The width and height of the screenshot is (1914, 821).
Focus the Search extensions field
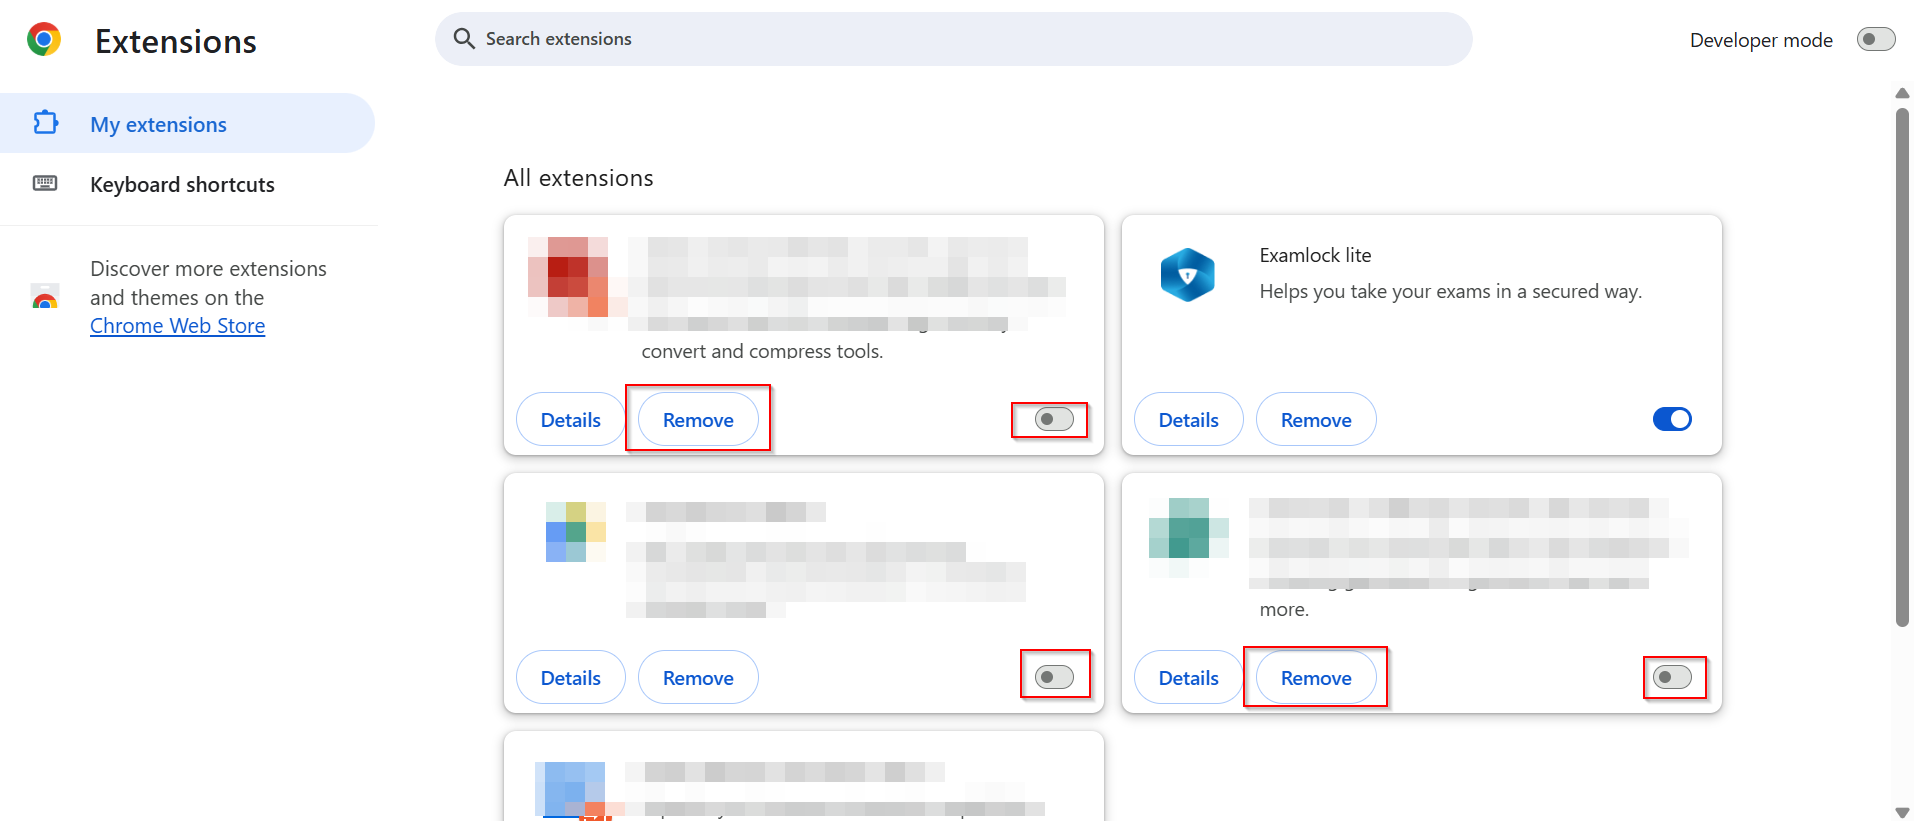pyautogui.click(x=953, y=39)
